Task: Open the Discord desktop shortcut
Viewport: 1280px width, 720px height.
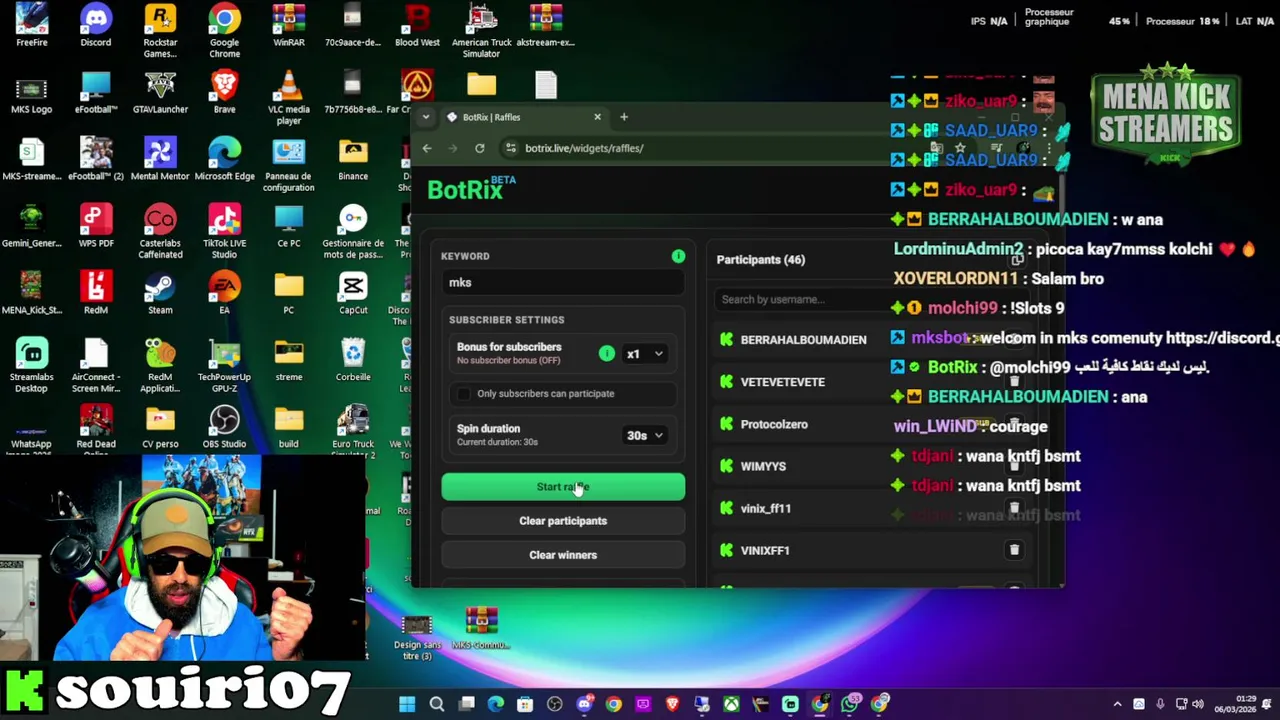Action: pyautogui.click(x=96, y=25)
